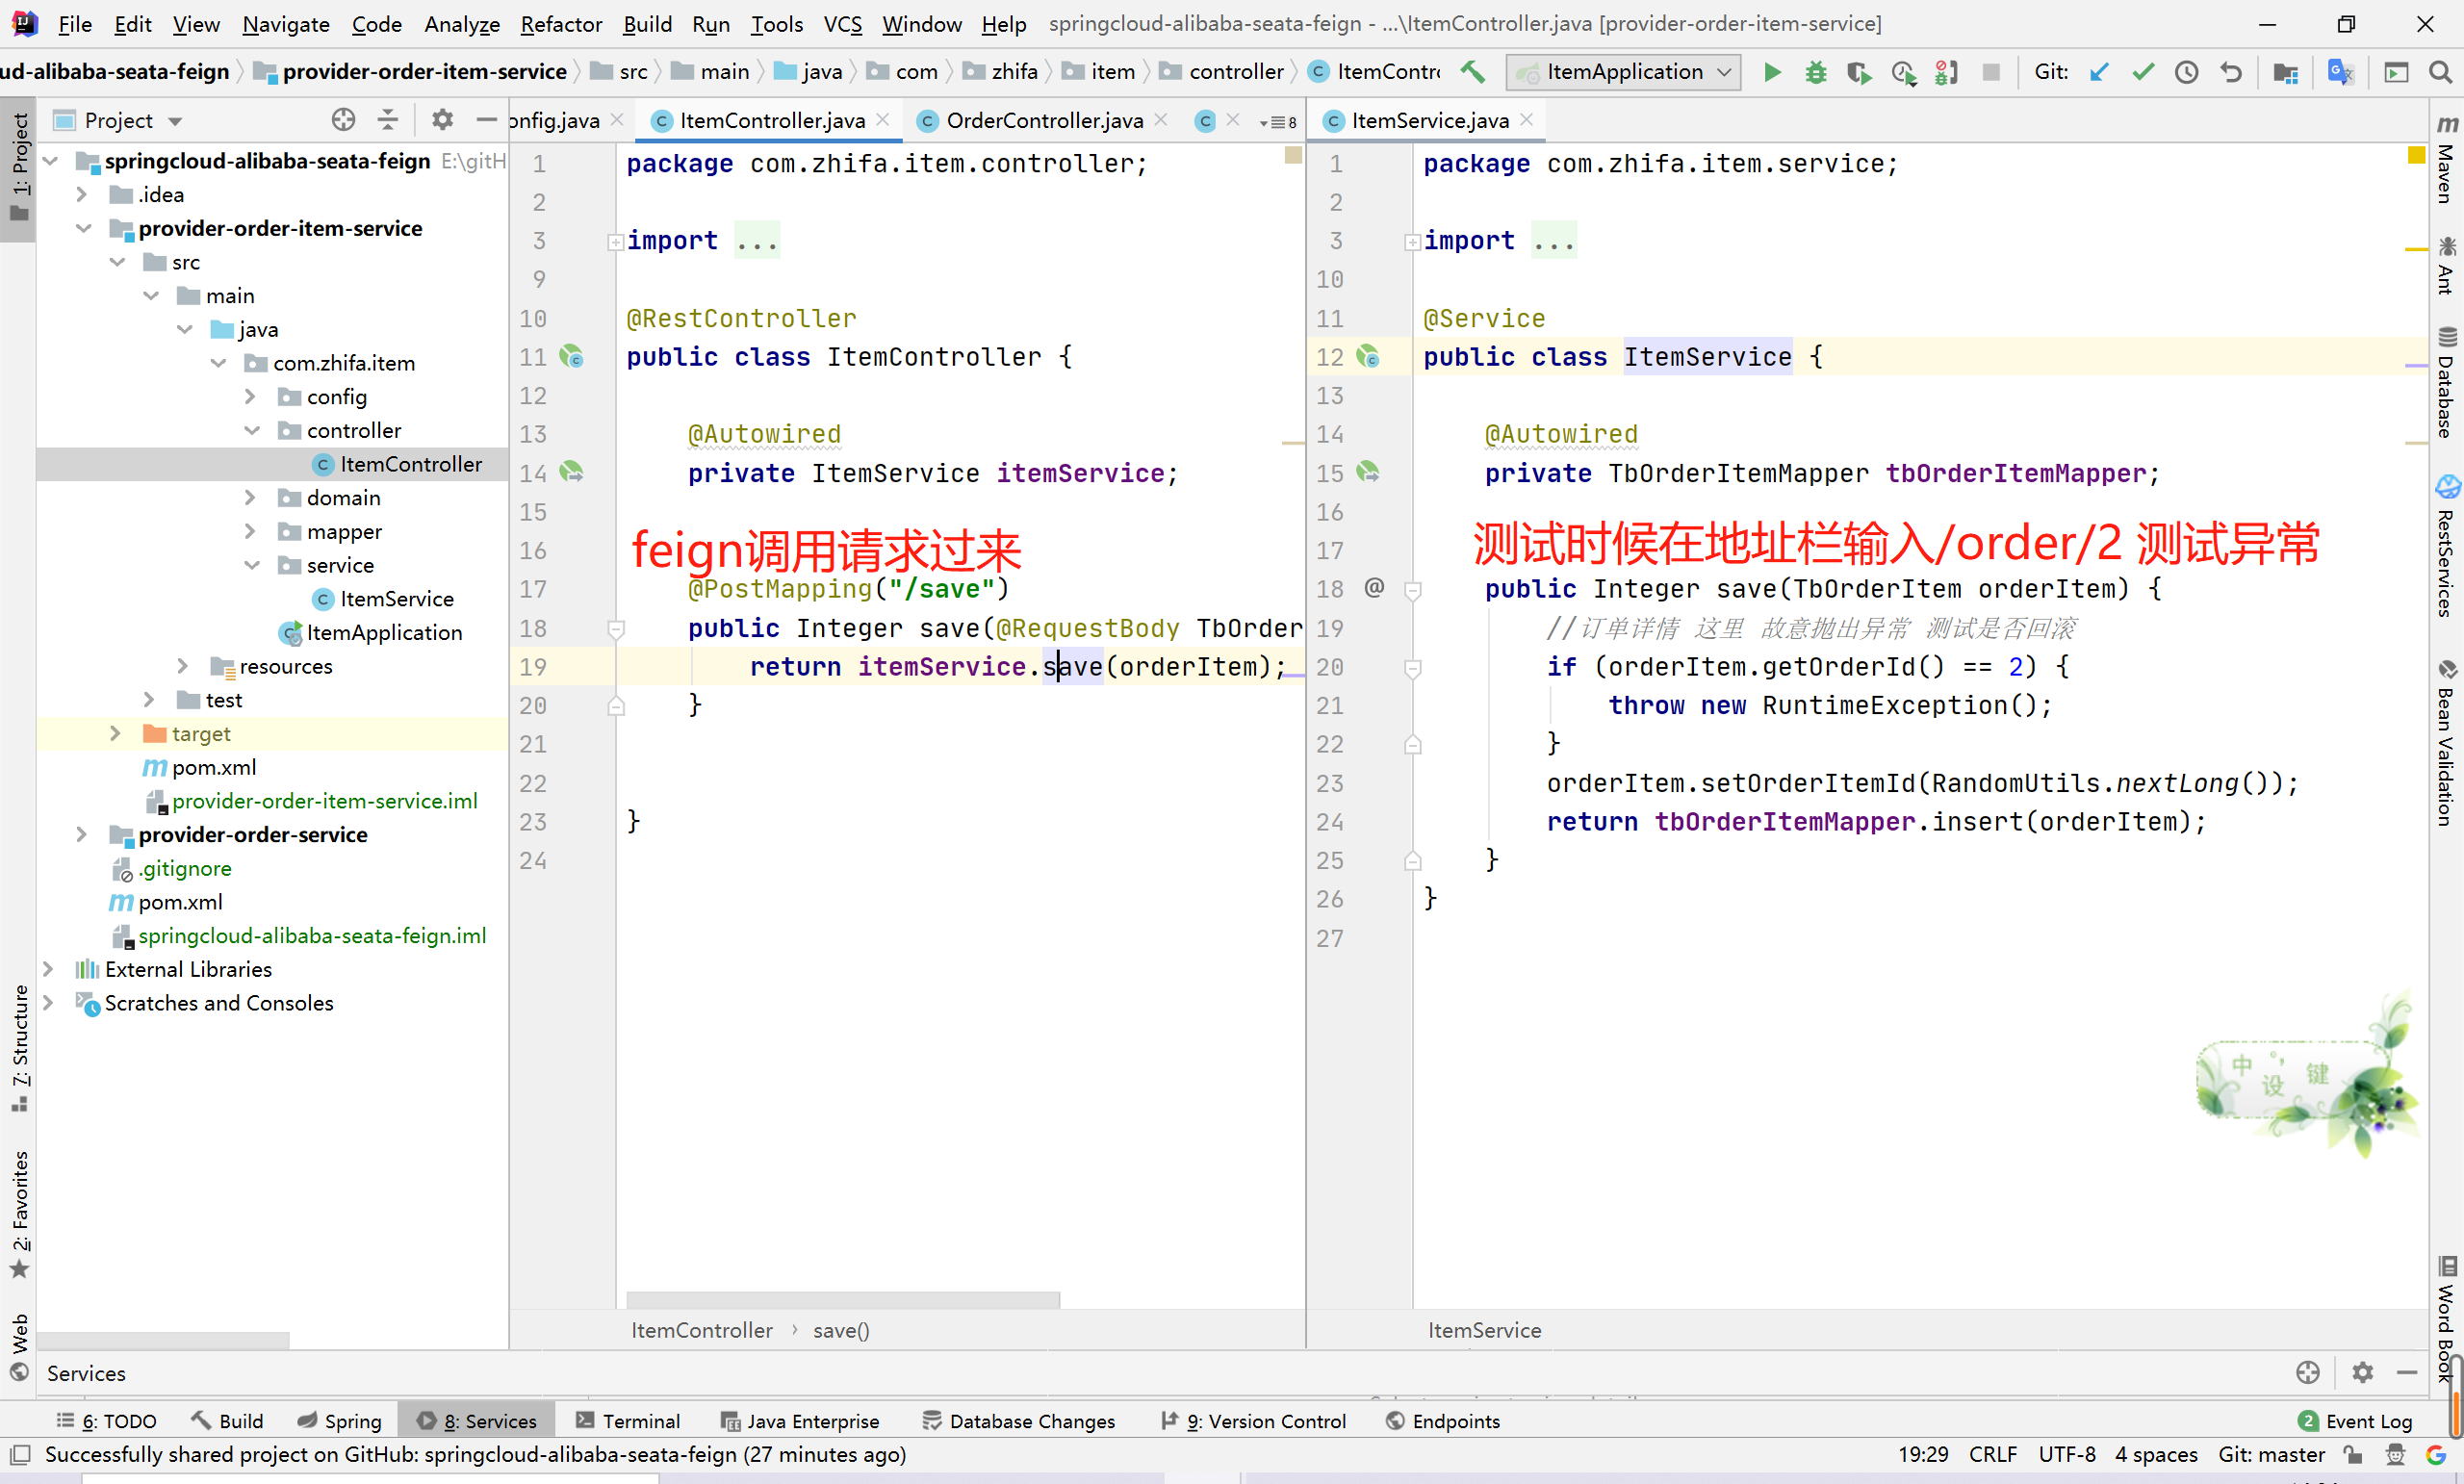Click the Debug bug icon
Viewport: 2464px width, 1484px height.
point(1815,72)
